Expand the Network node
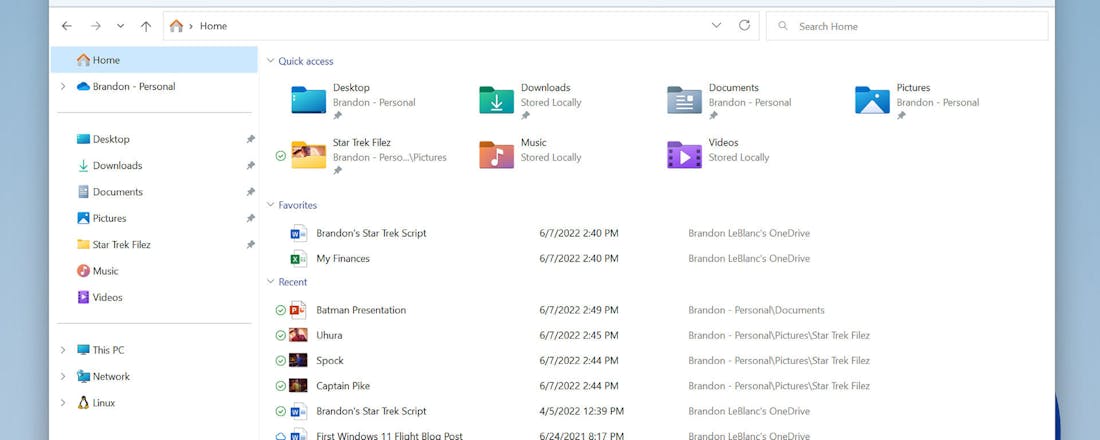Viewport: 1100px width, 440px height. click(x=62, y=376)
